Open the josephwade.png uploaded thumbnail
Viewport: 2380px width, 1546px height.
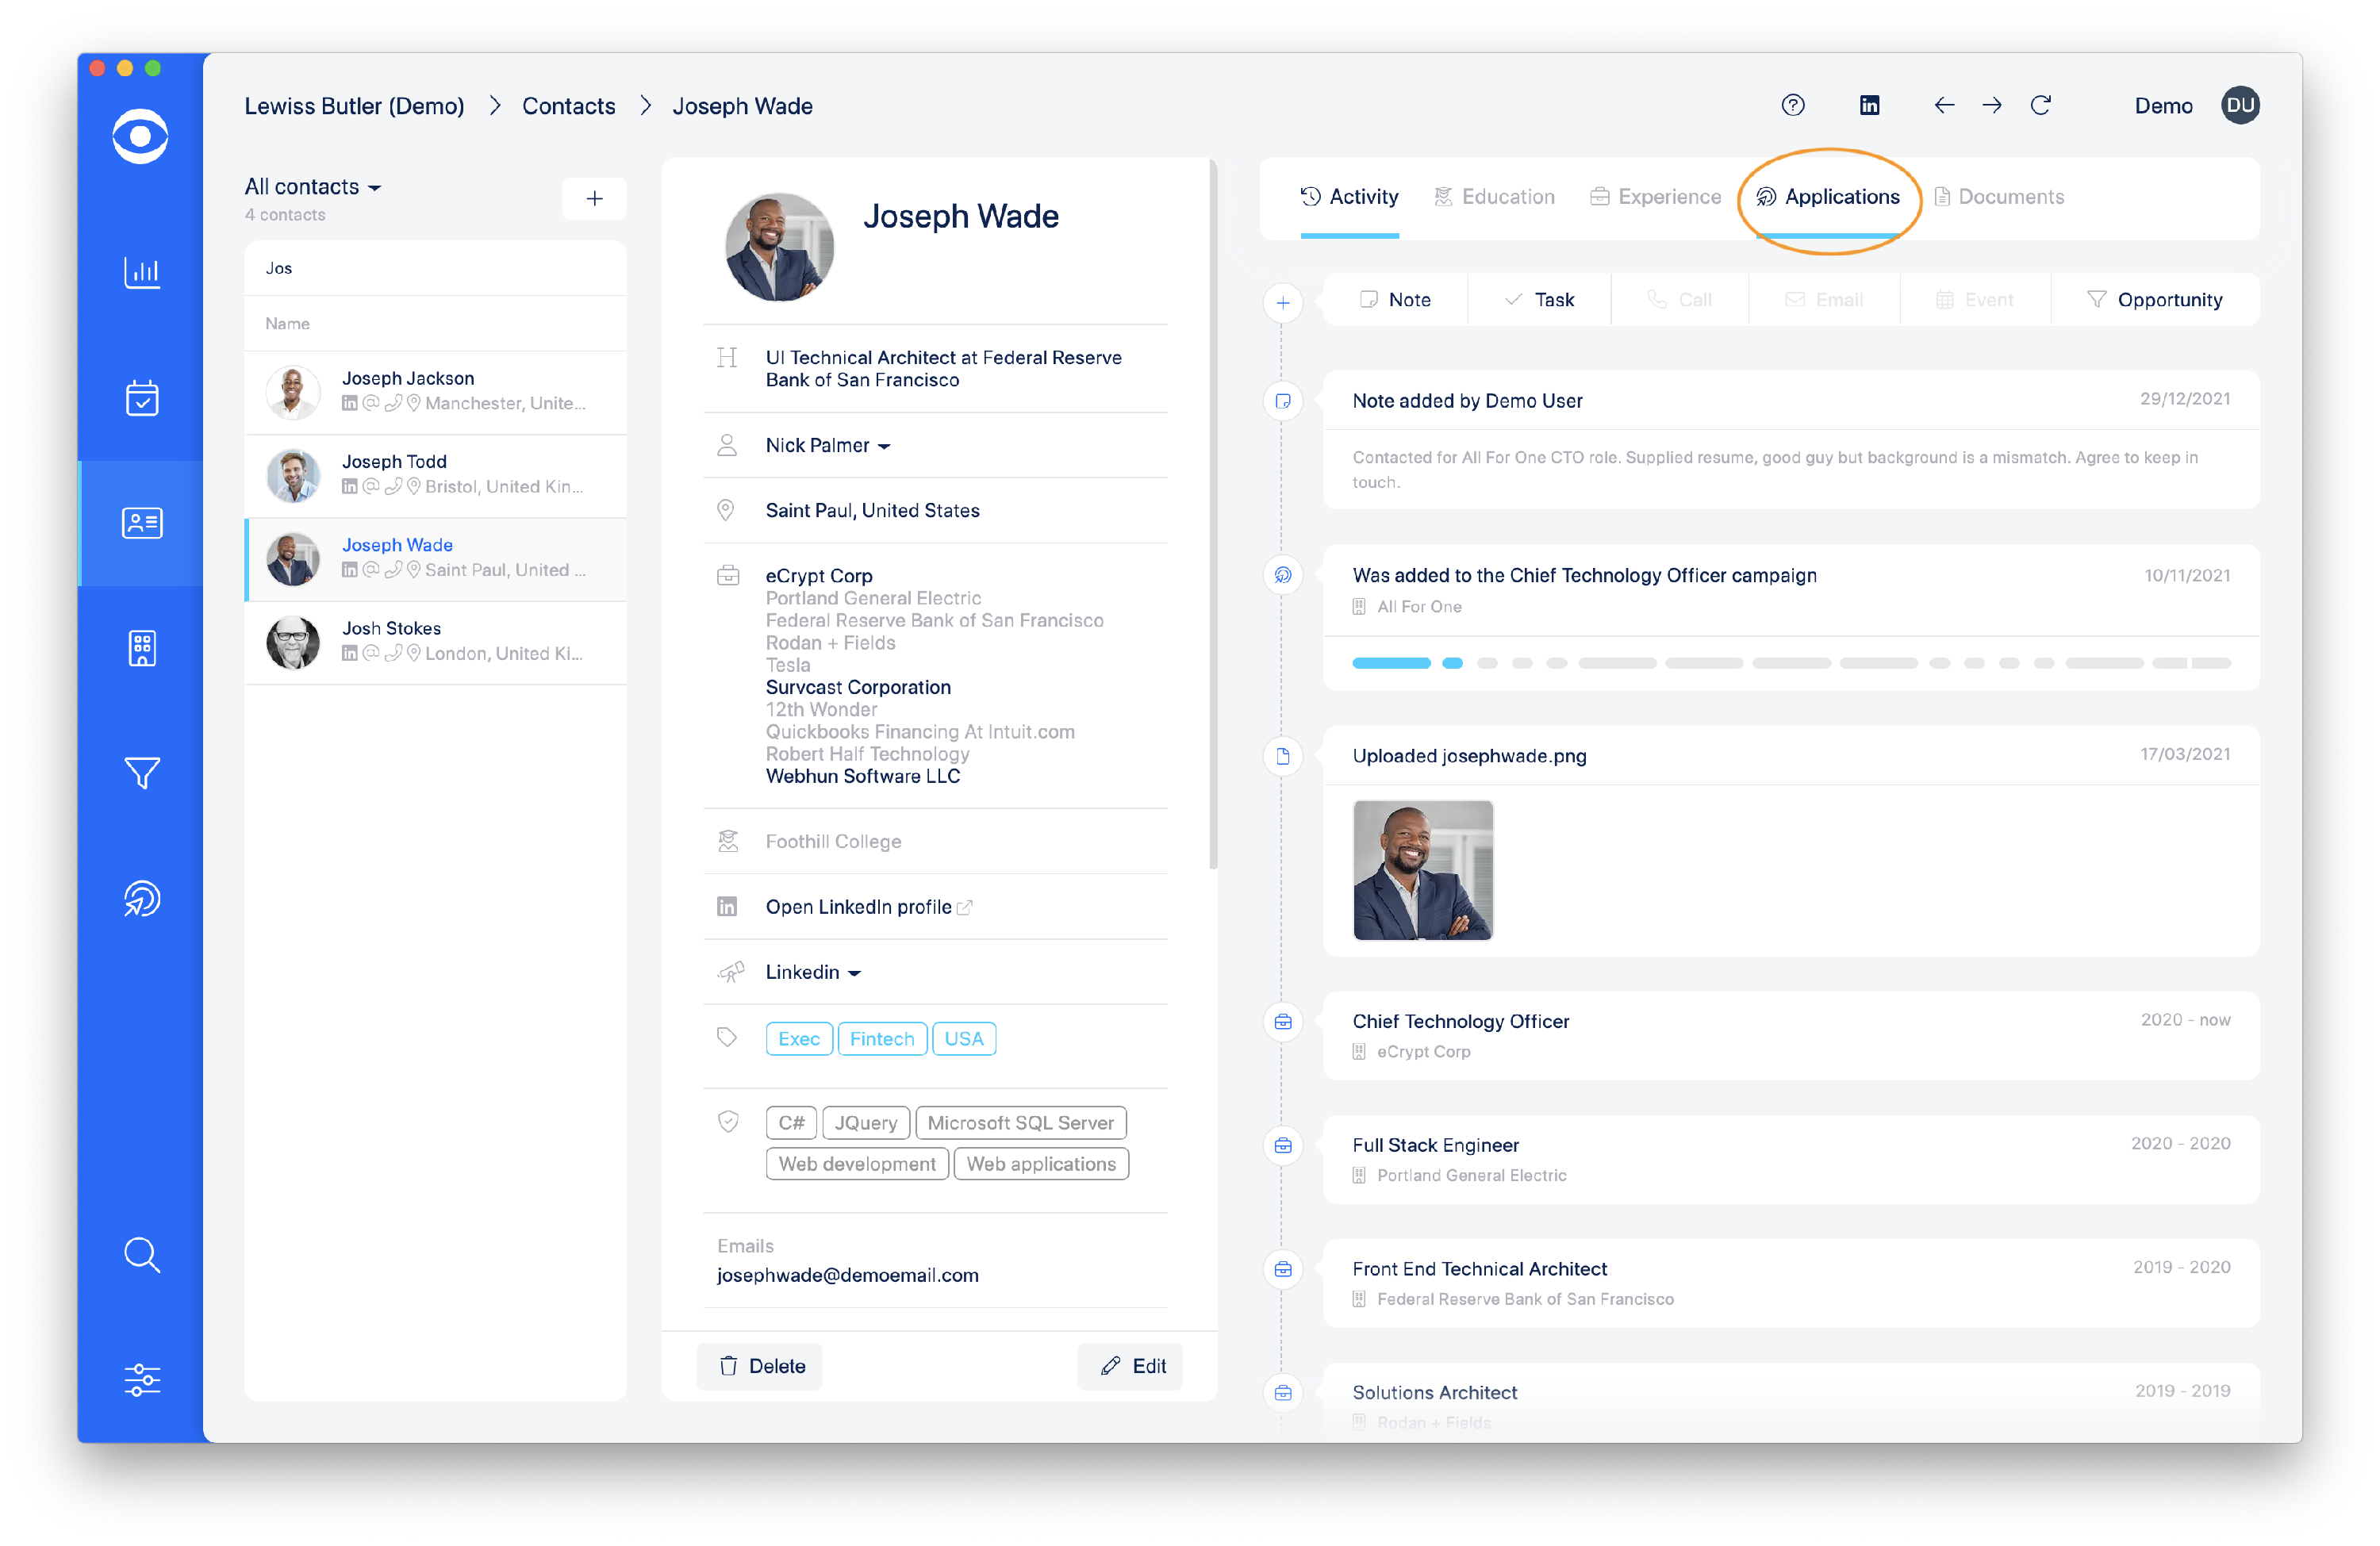pos(1422,870)
